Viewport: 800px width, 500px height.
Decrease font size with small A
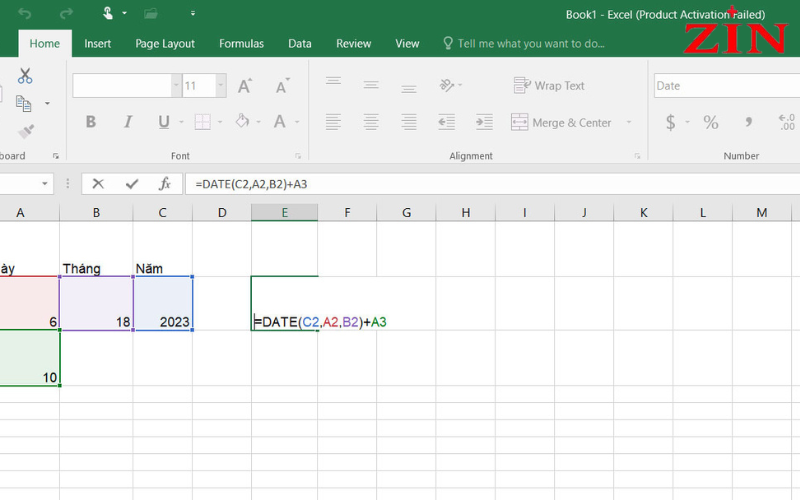[x=282, y=86]
